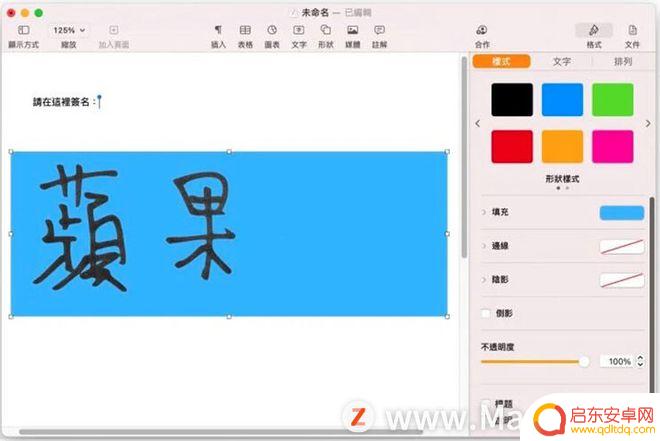Open the 顯示方式 view options icon
Viewport: 660px width, 441px height.
click(24, 30)
